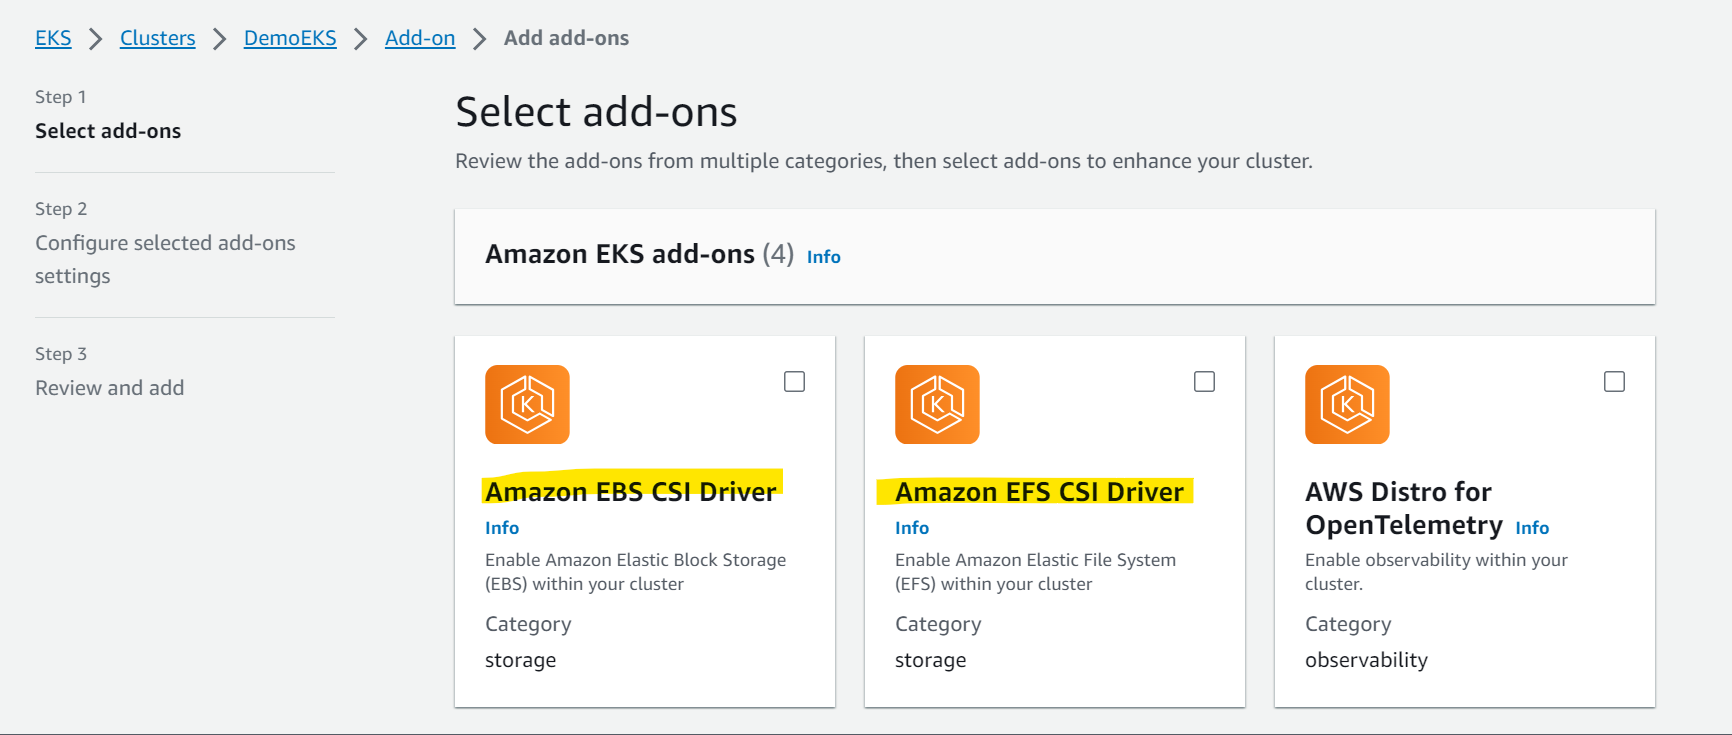Enable the AWS Distro for OpenTelemetry checkbox
Image resolution: width=1732 pixels, height=735 pixels.
tap(1614, 381)
